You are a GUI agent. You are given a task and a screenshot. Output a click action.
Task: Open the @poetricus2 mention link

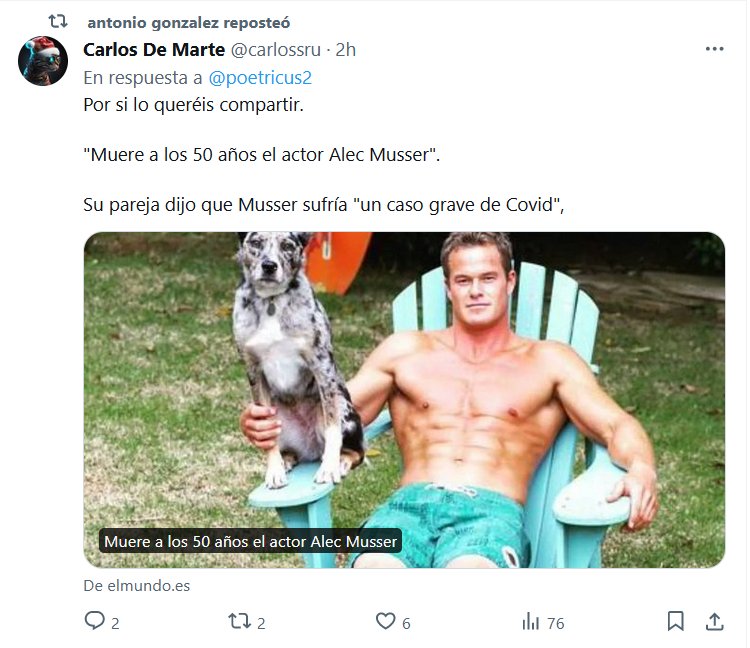click(267, 77)
